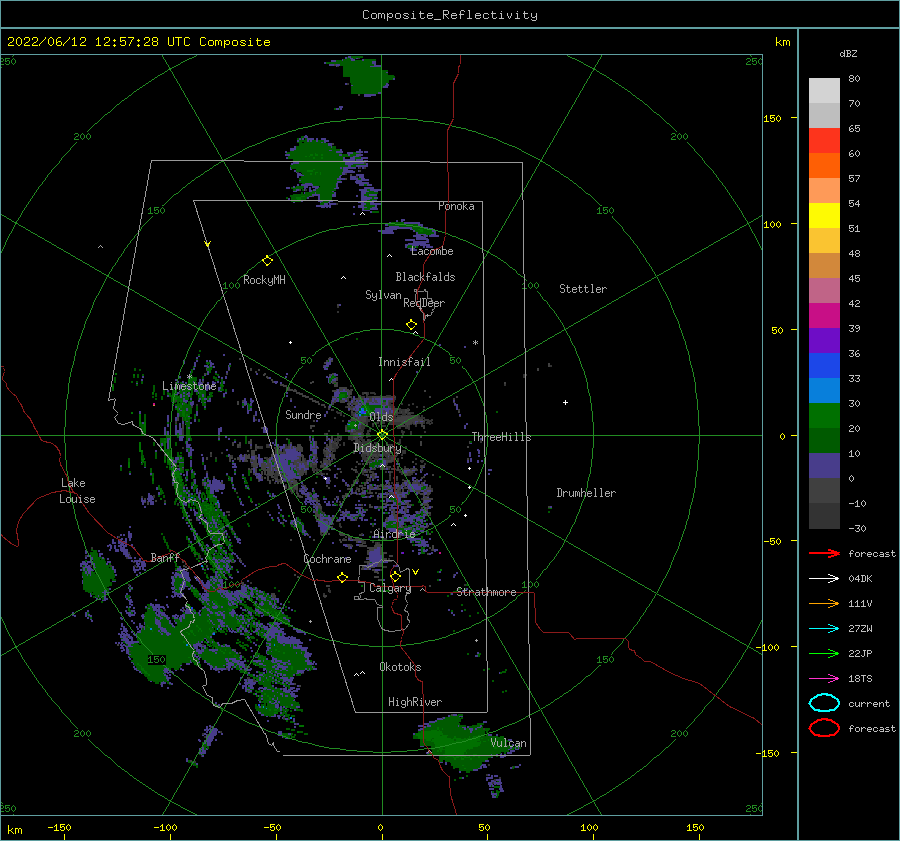Select the light gray 80 dBZ swatch
900x841 pixels.
(824, 91)
